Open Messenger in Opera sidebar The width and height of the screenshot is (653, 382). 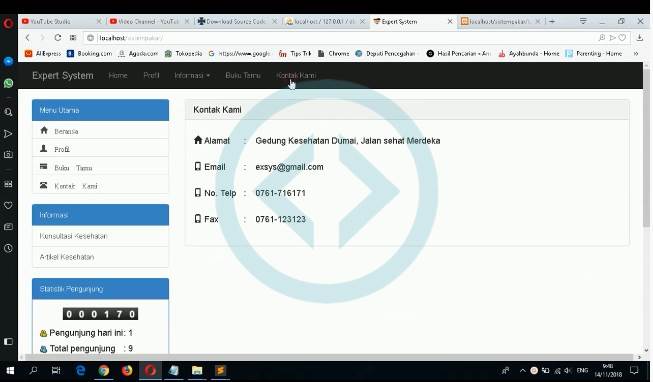pyautogui.click(x=8, y=62)
